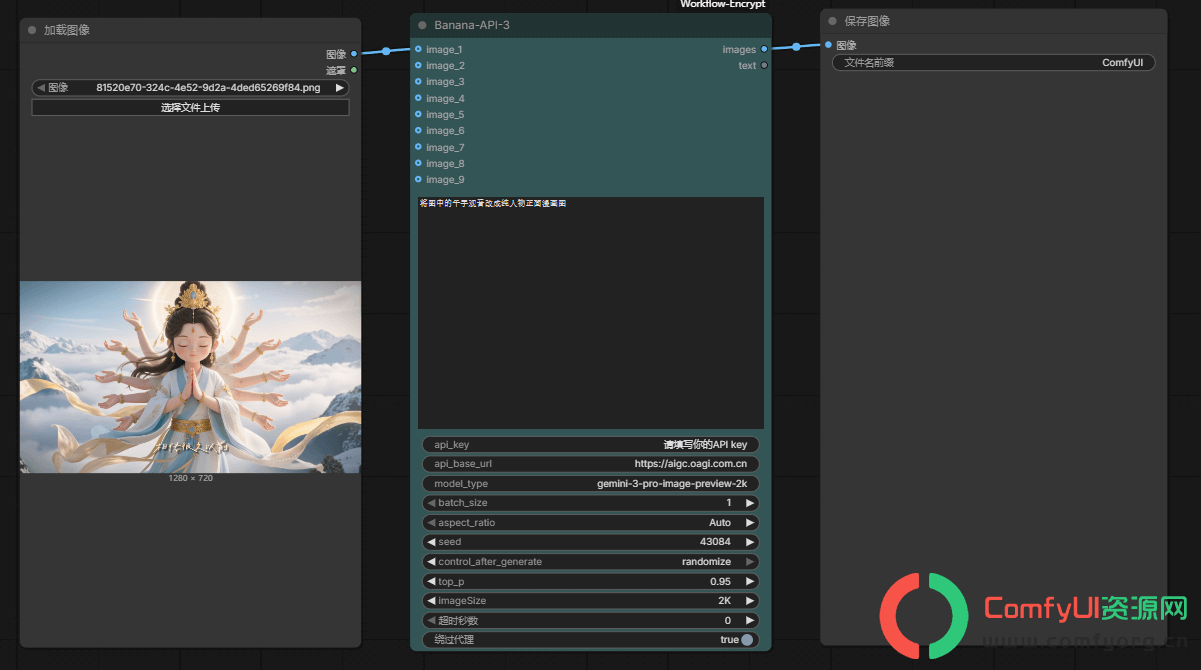Click the 加载图像 node title
The height and width of the screenshot is (670, 1201).
[x=66, y=30]
